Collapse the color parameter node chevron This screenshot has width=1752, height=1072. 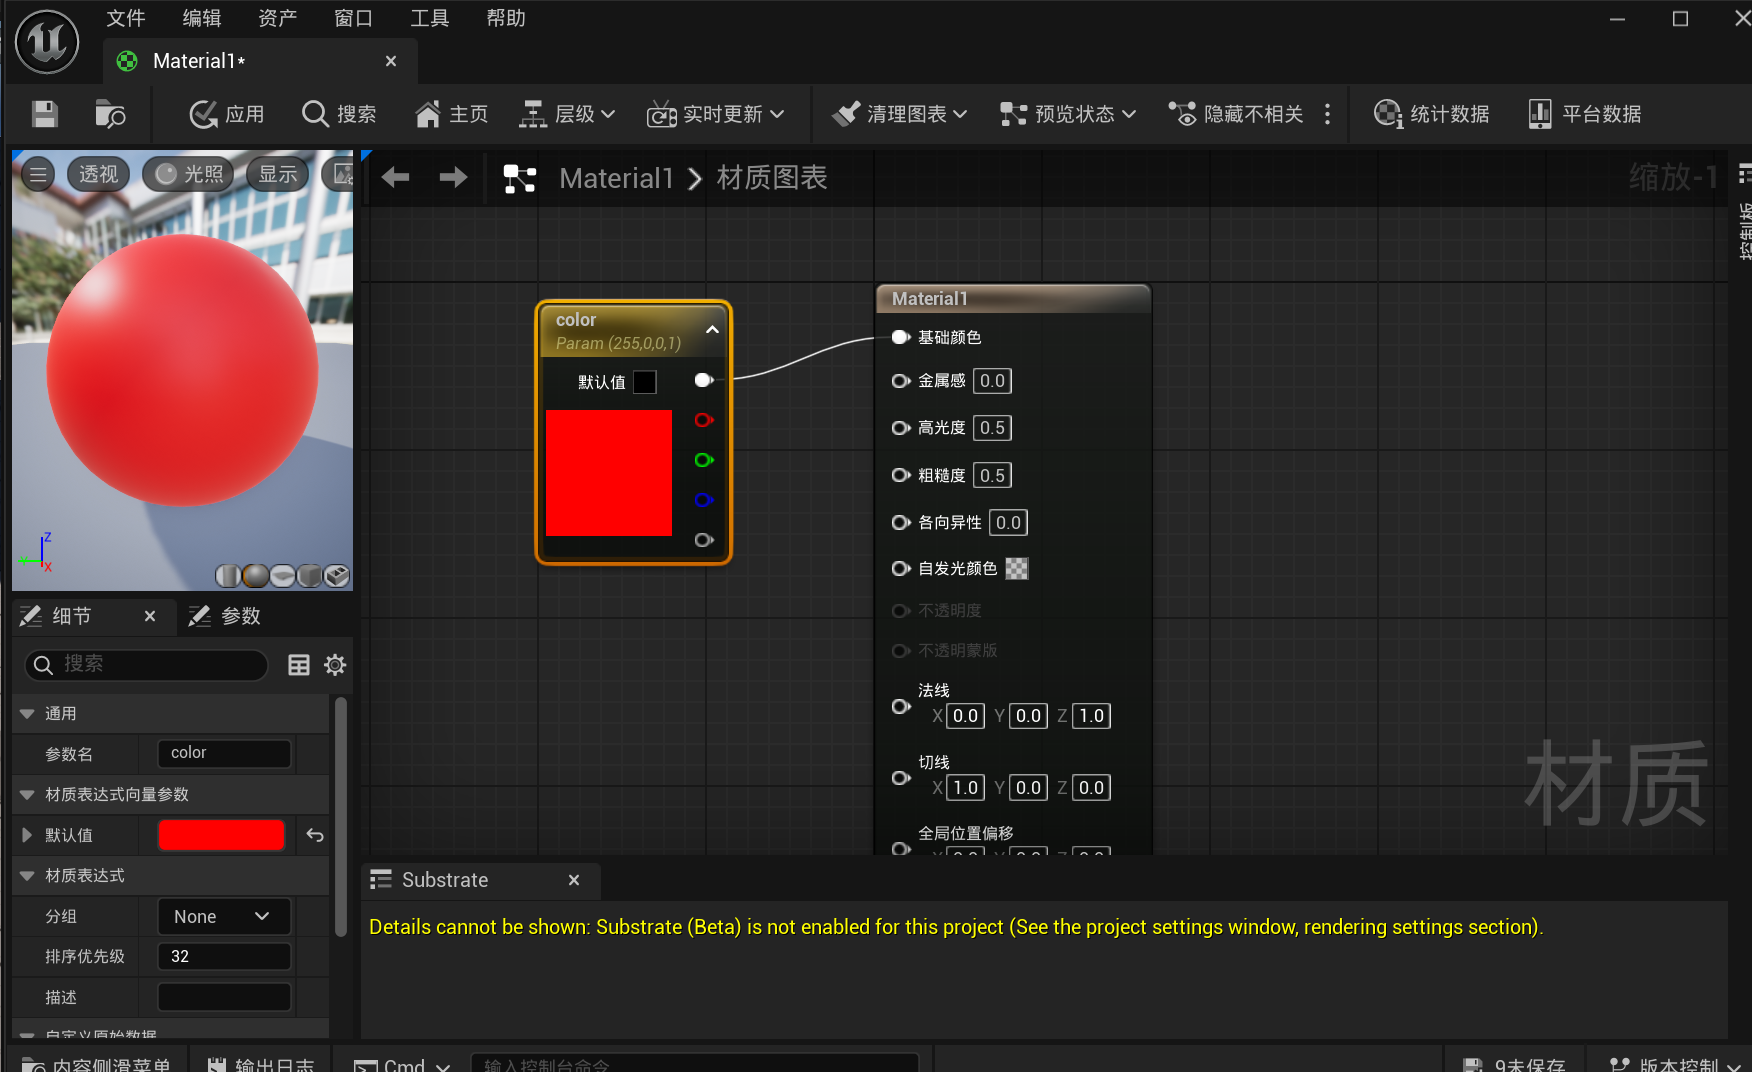(712, 330)
